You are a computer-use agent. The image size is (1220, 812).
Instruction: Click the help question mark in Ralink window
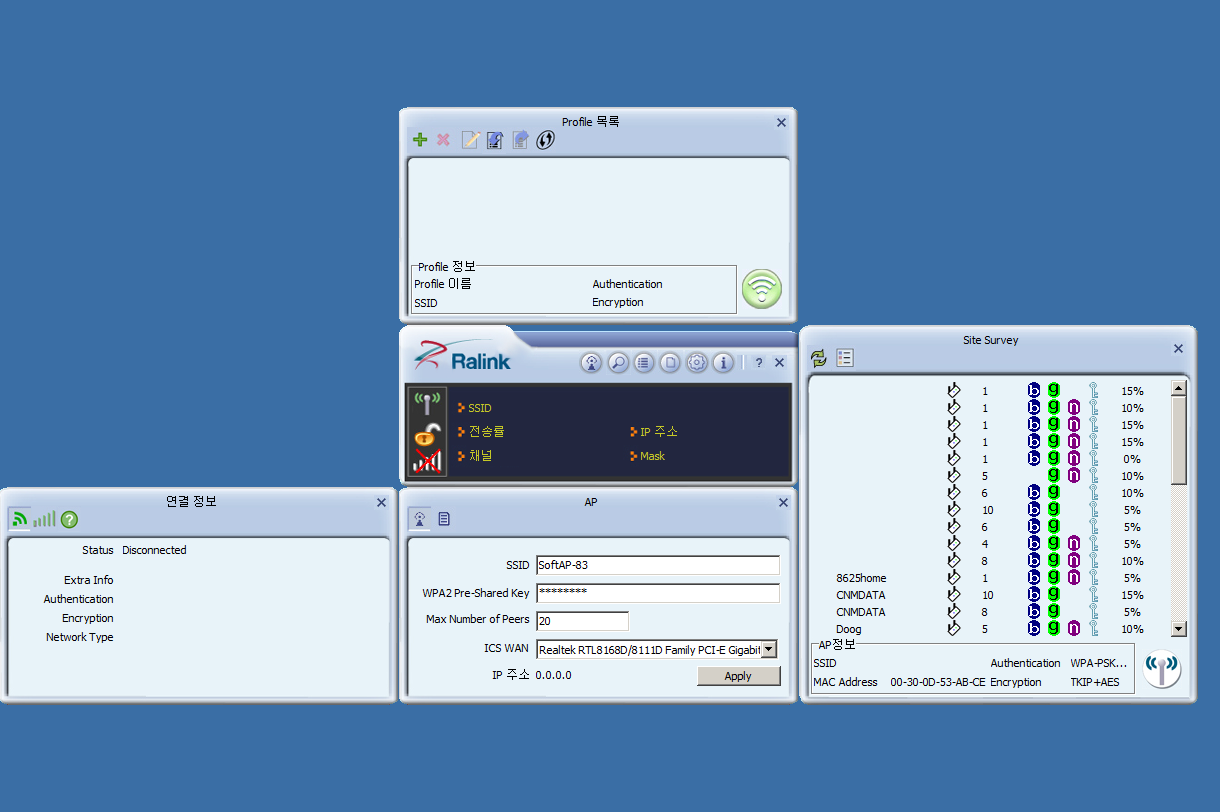pos(759,363)
